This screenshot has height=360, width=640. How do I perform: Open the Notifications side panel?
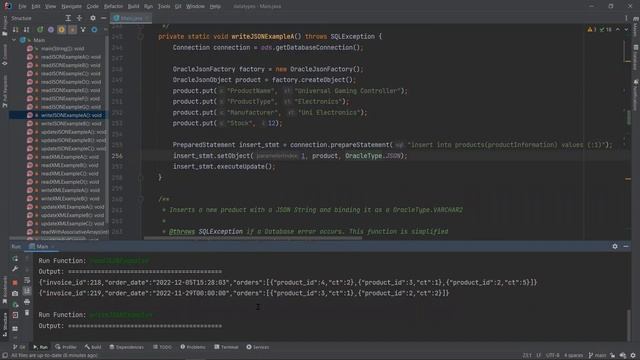tap(636, 95)
